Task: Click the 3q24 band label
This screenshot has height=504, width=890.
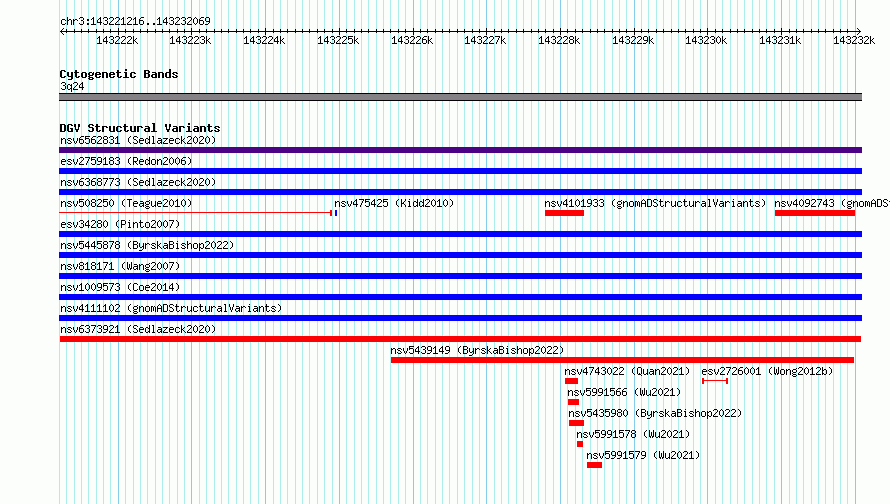Action: click(x=72, y=86)
